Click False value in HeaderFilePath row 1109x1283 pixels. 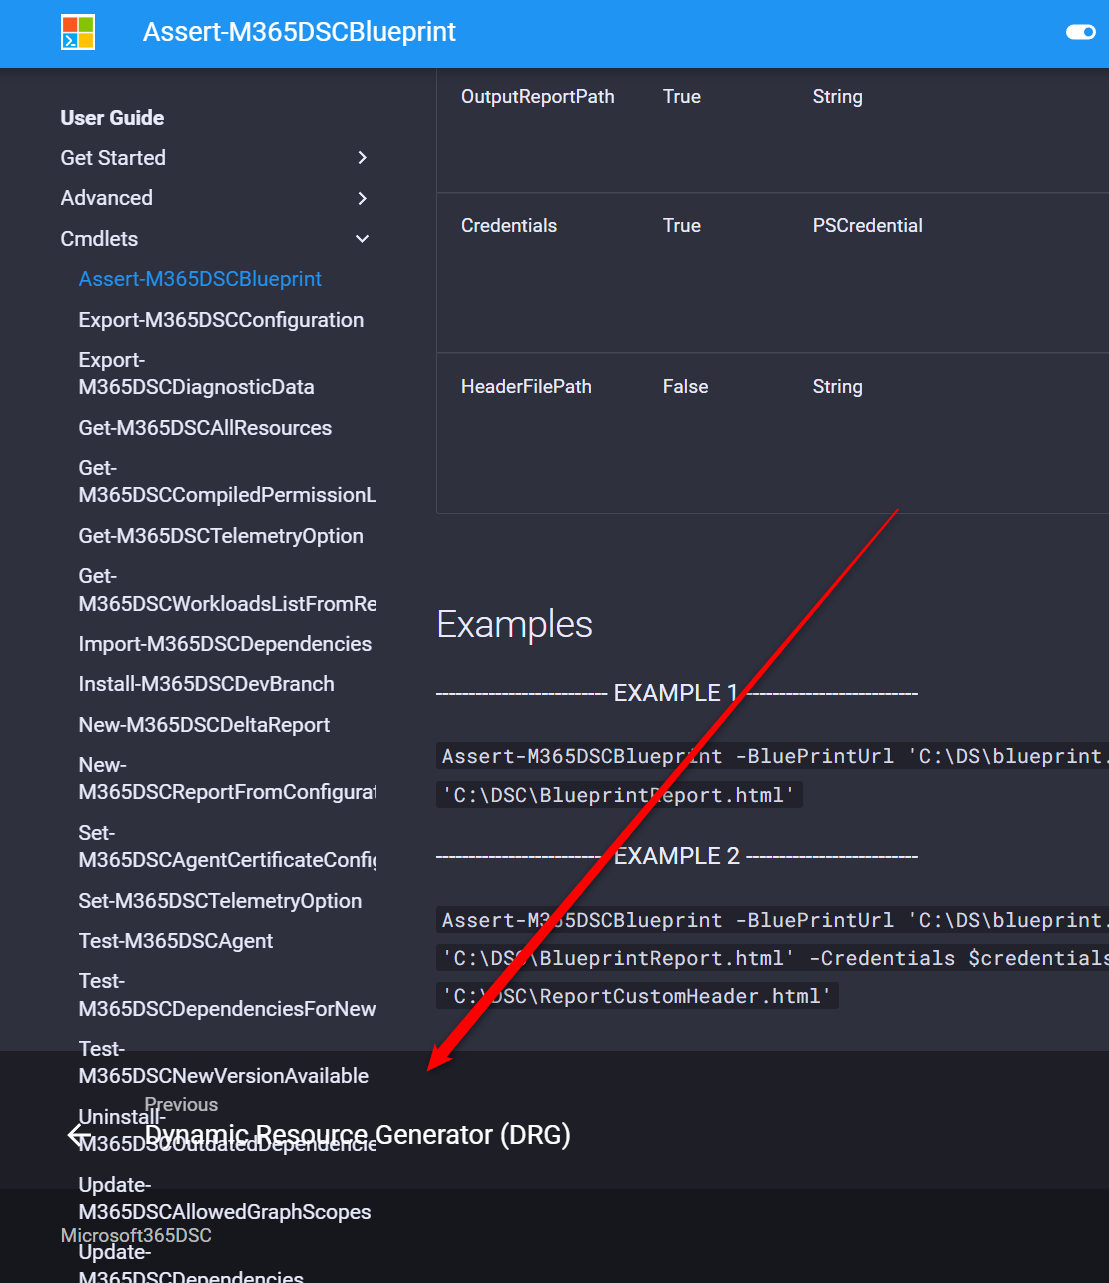coord(685,387)
